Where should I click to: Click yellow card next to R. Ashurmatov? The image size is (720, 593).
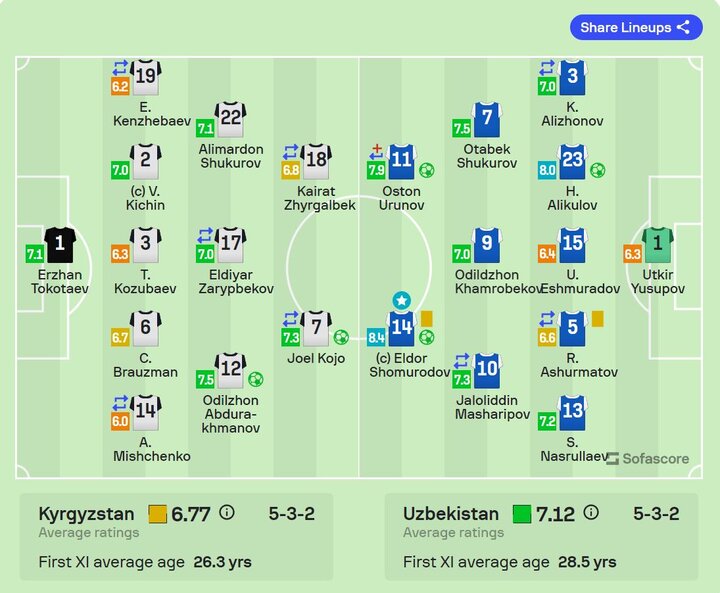(x=598, y=318)
